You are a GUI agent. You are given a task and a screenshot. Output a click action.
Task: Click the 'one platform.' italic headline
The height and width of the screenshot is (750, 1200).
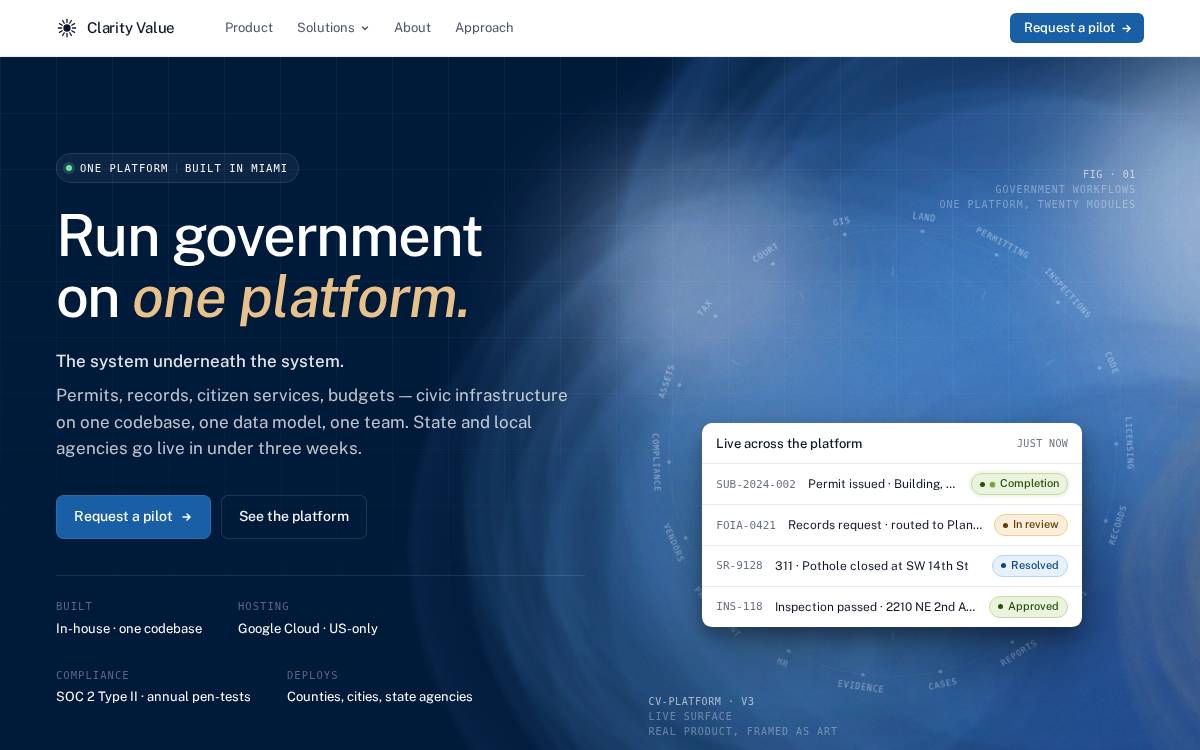[x=301, y=298]
